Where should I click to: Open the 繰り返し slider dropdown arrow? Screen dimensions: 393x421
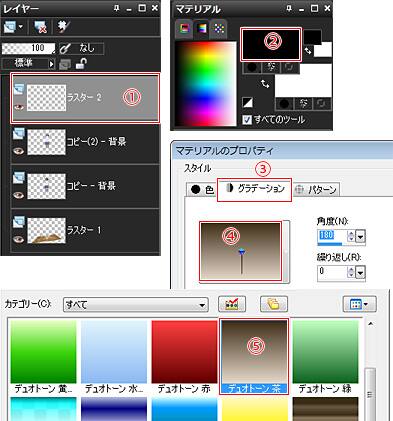[x=360, y=273]
